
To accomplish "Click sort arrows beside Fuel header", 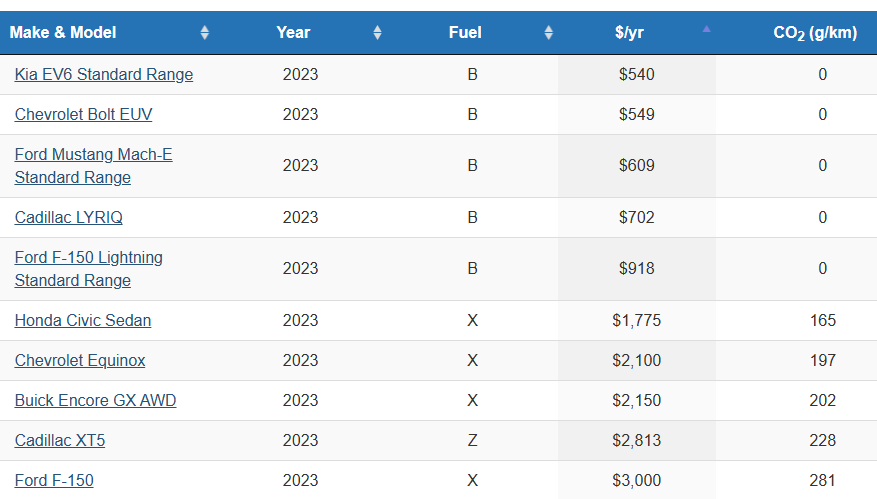I will click(548, 33).
